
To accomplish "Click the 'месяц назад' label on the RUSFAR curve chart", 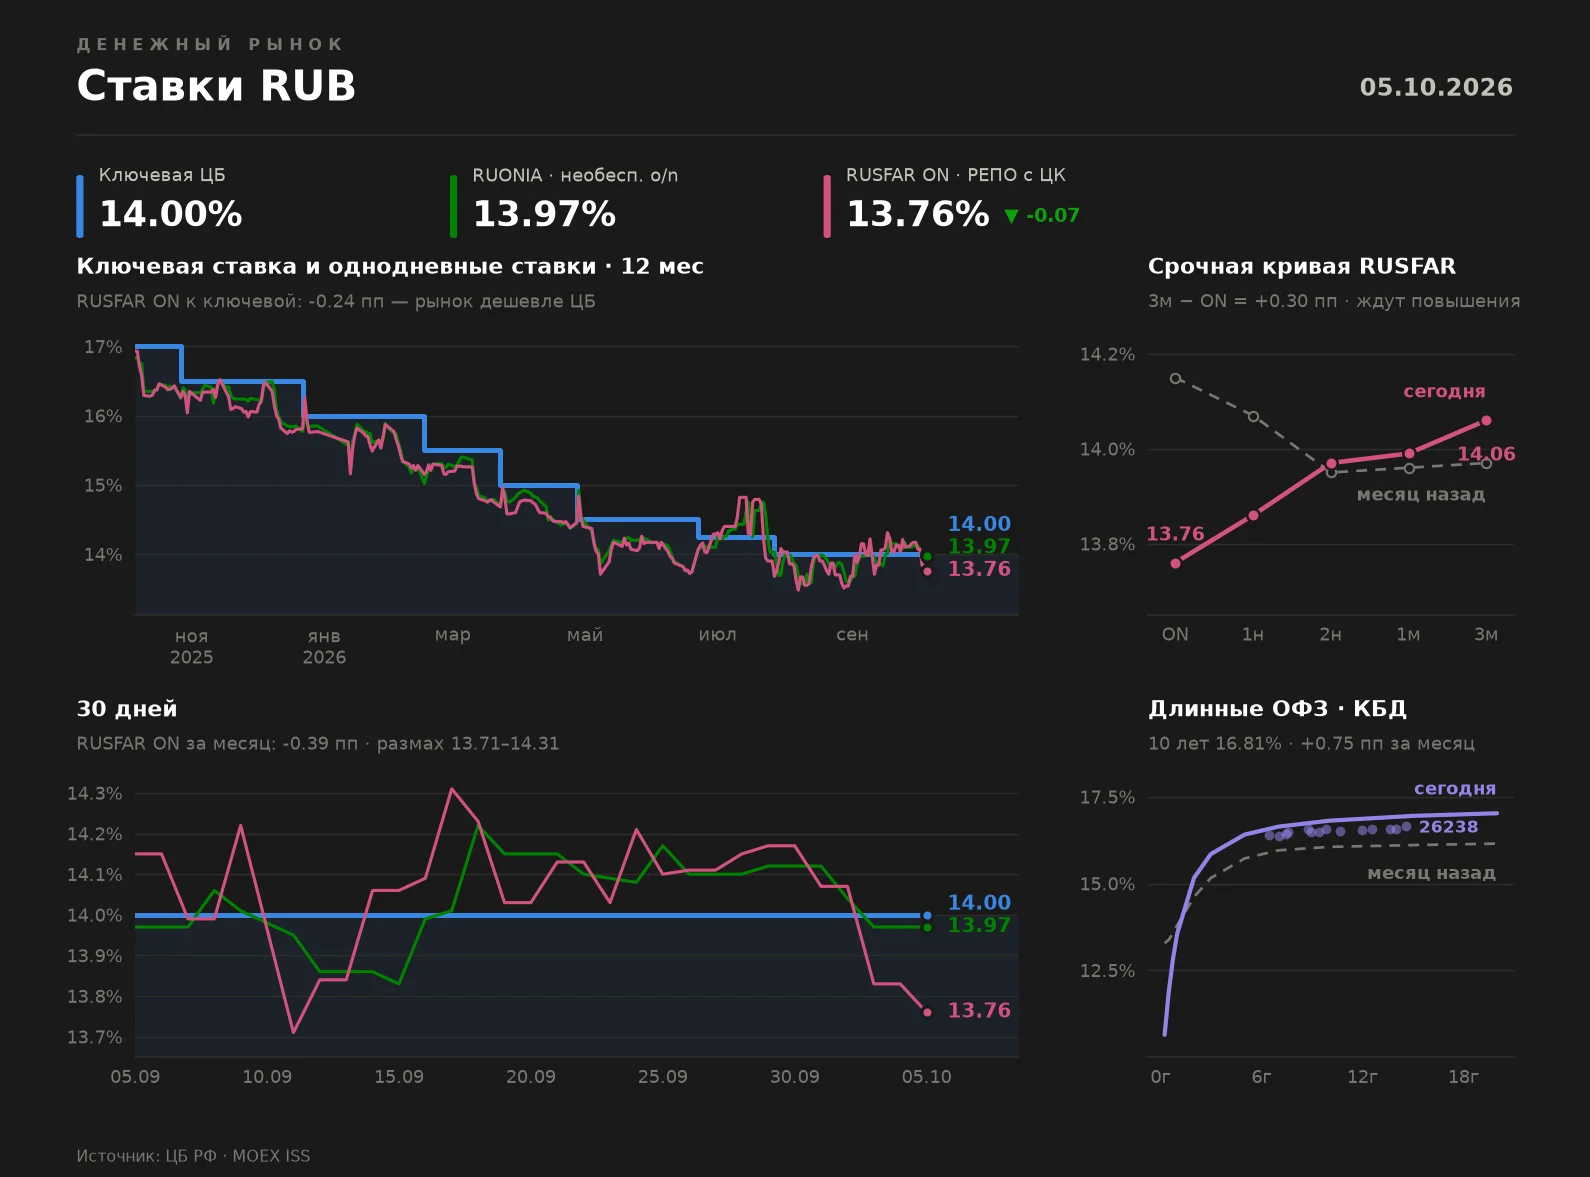I will click(x=1421, y=494).
